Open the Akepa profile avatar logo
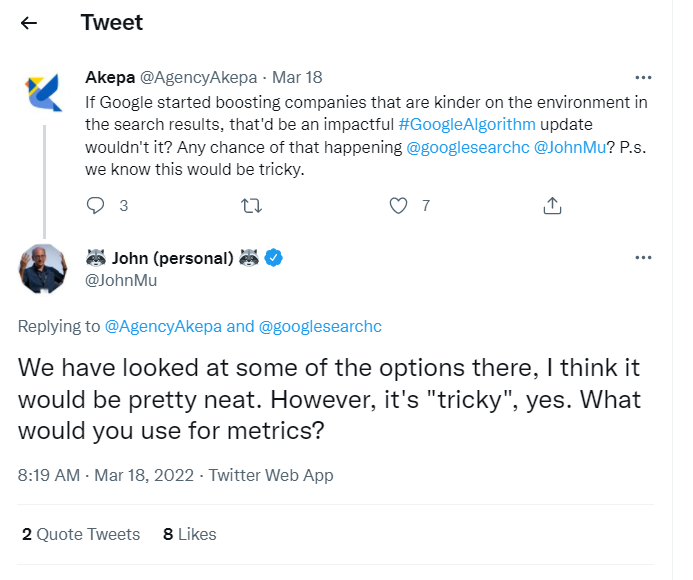Screen dimensions: 693x580 [x=43, y=92]
